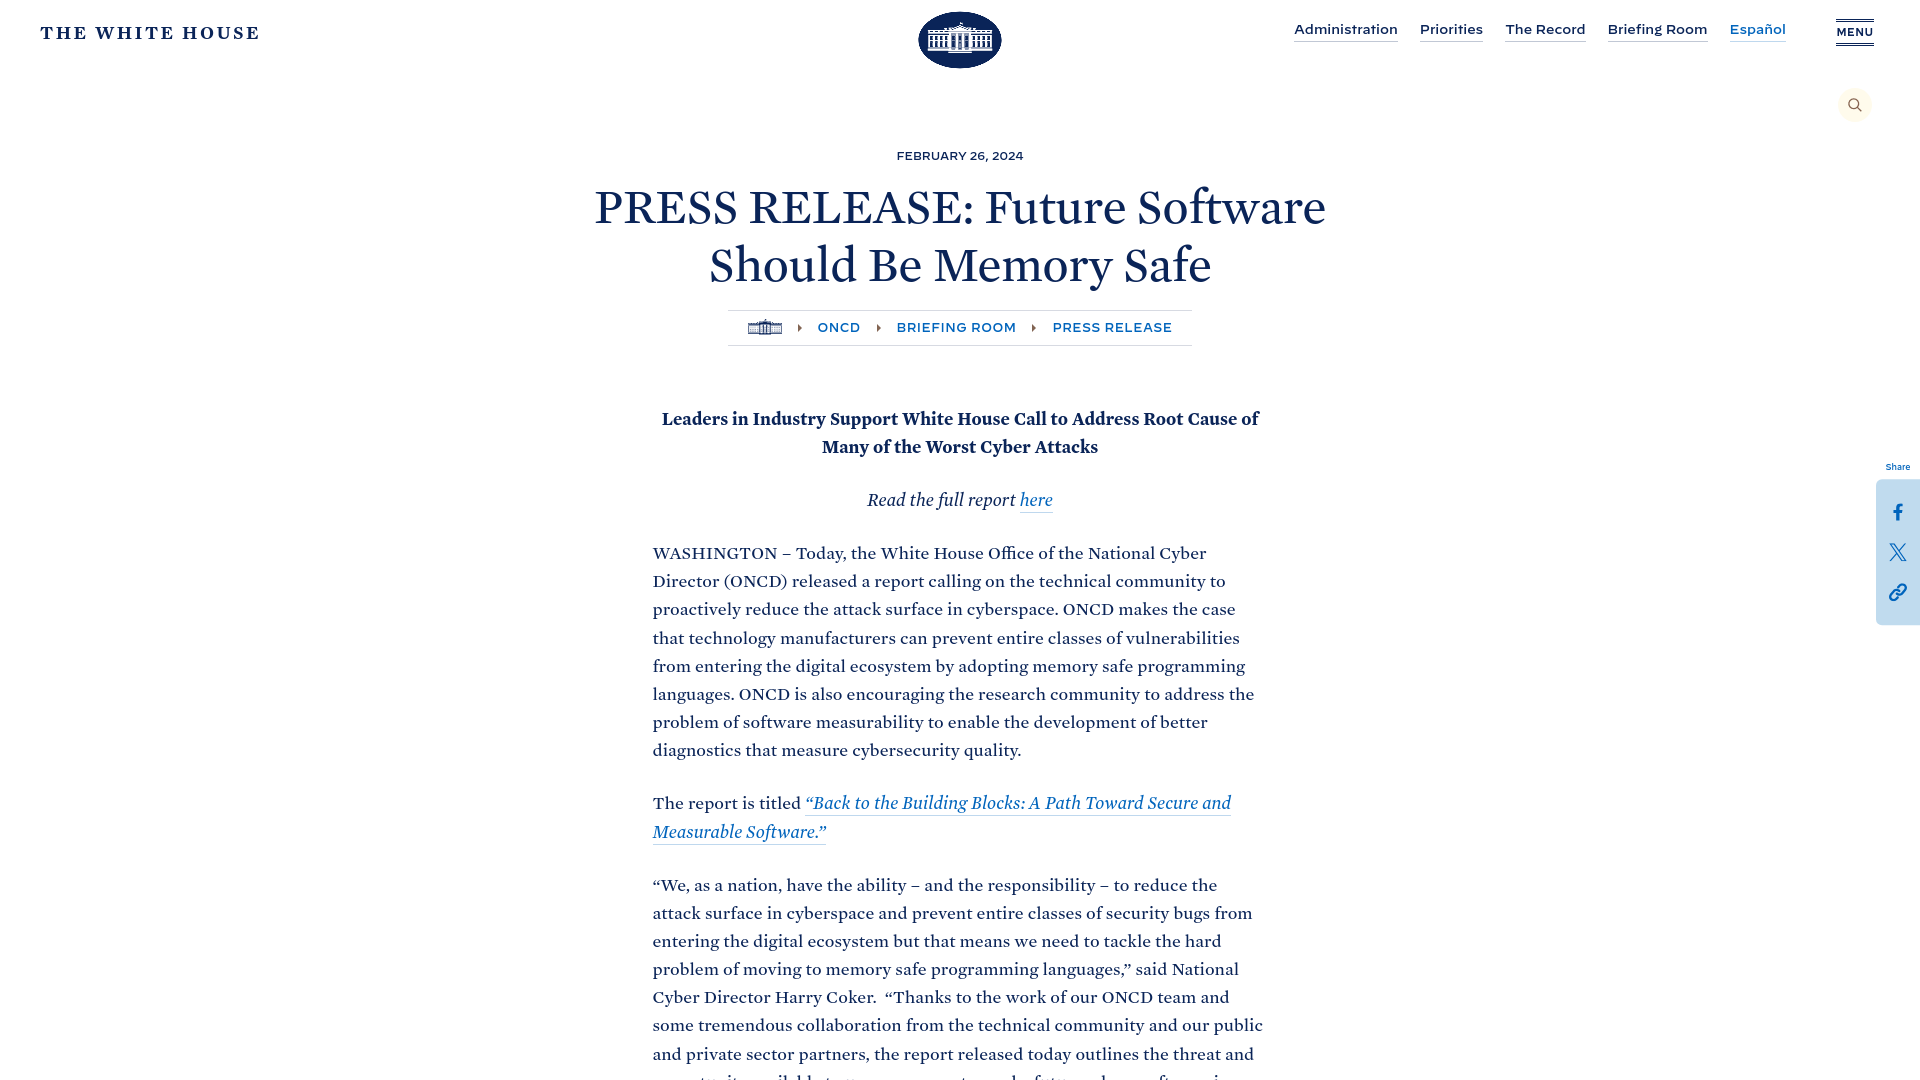Select the Español language option
The image size is (1920, 1080).
coord(1758,29)
